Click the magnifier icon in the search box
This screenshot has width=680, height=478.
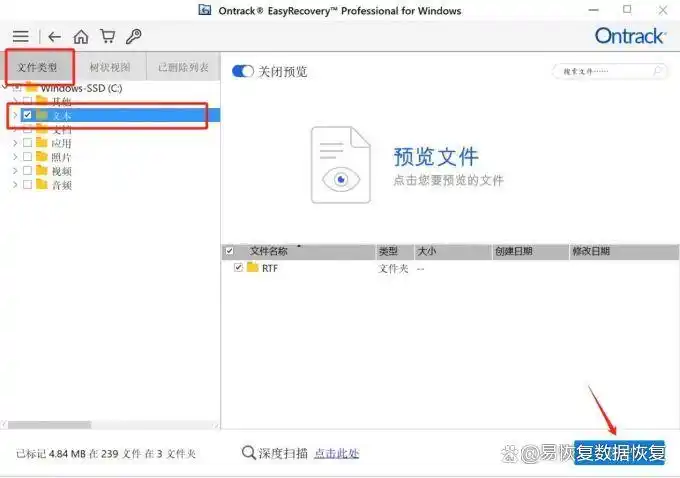[x=657, y=71]
